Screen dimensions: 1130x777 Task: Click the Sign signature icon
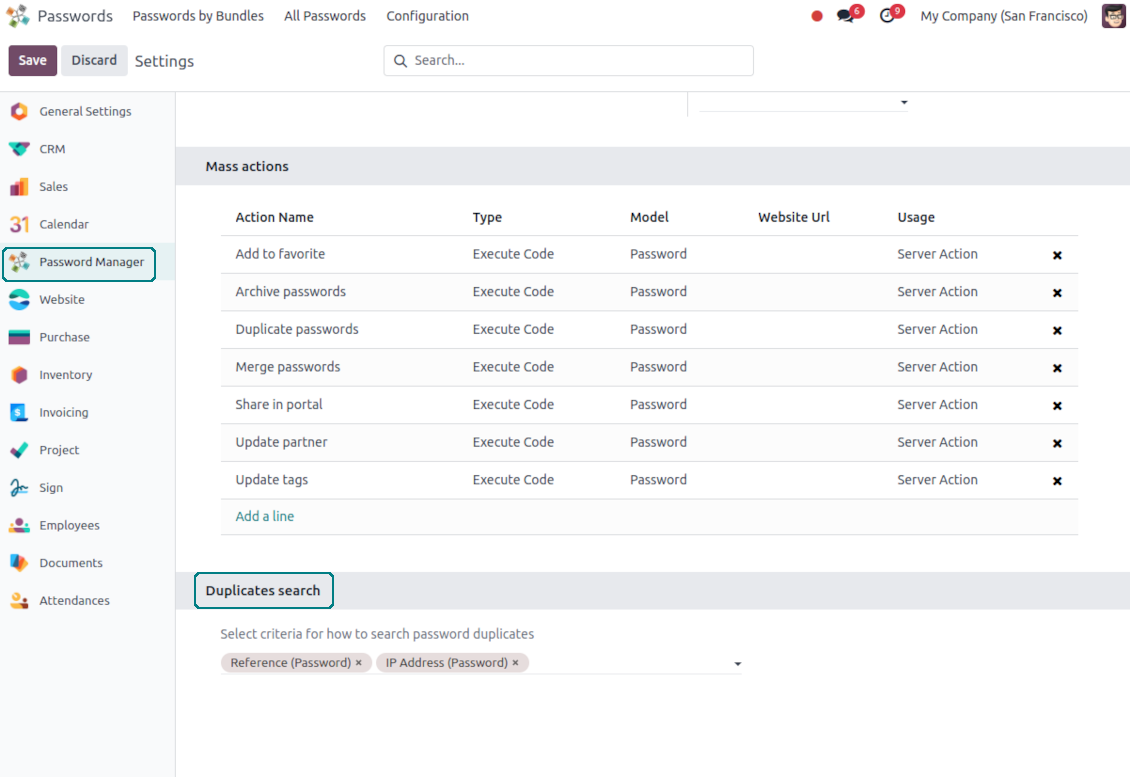coord(19,487)
